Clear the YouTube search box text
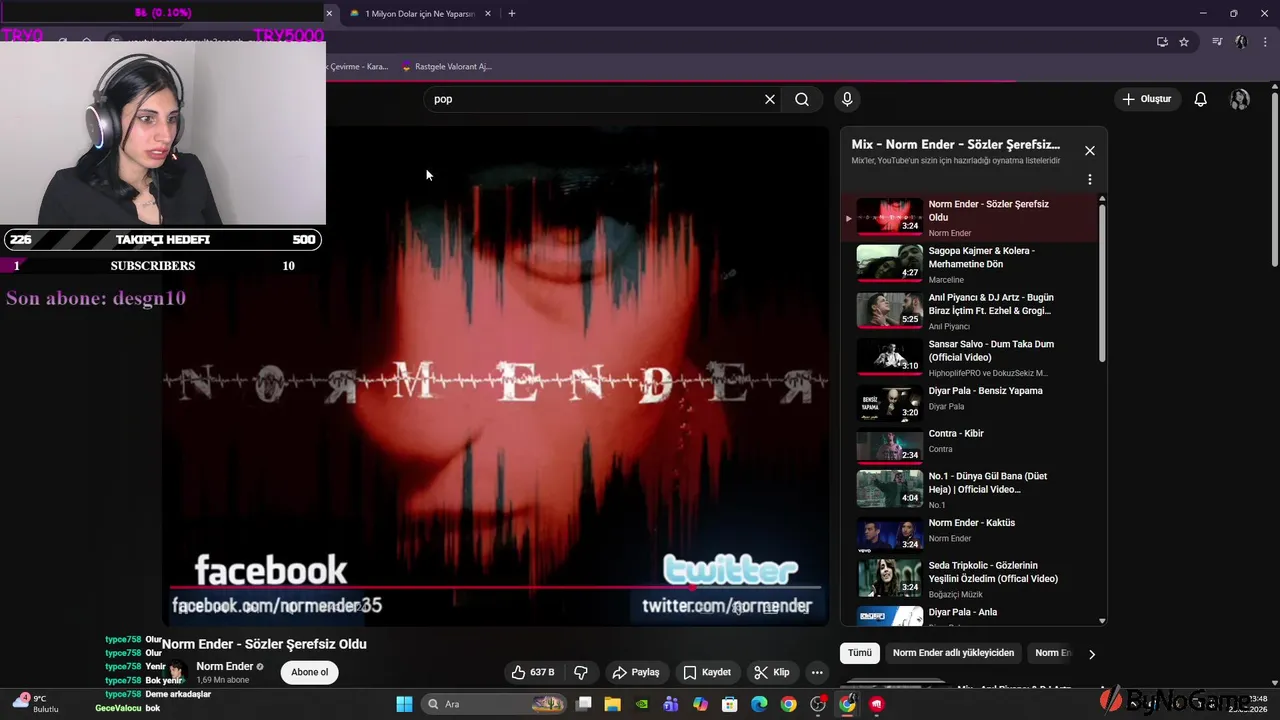Image resolution: width=1280 pixels, height=720 pixels. [x=770, y=99]
